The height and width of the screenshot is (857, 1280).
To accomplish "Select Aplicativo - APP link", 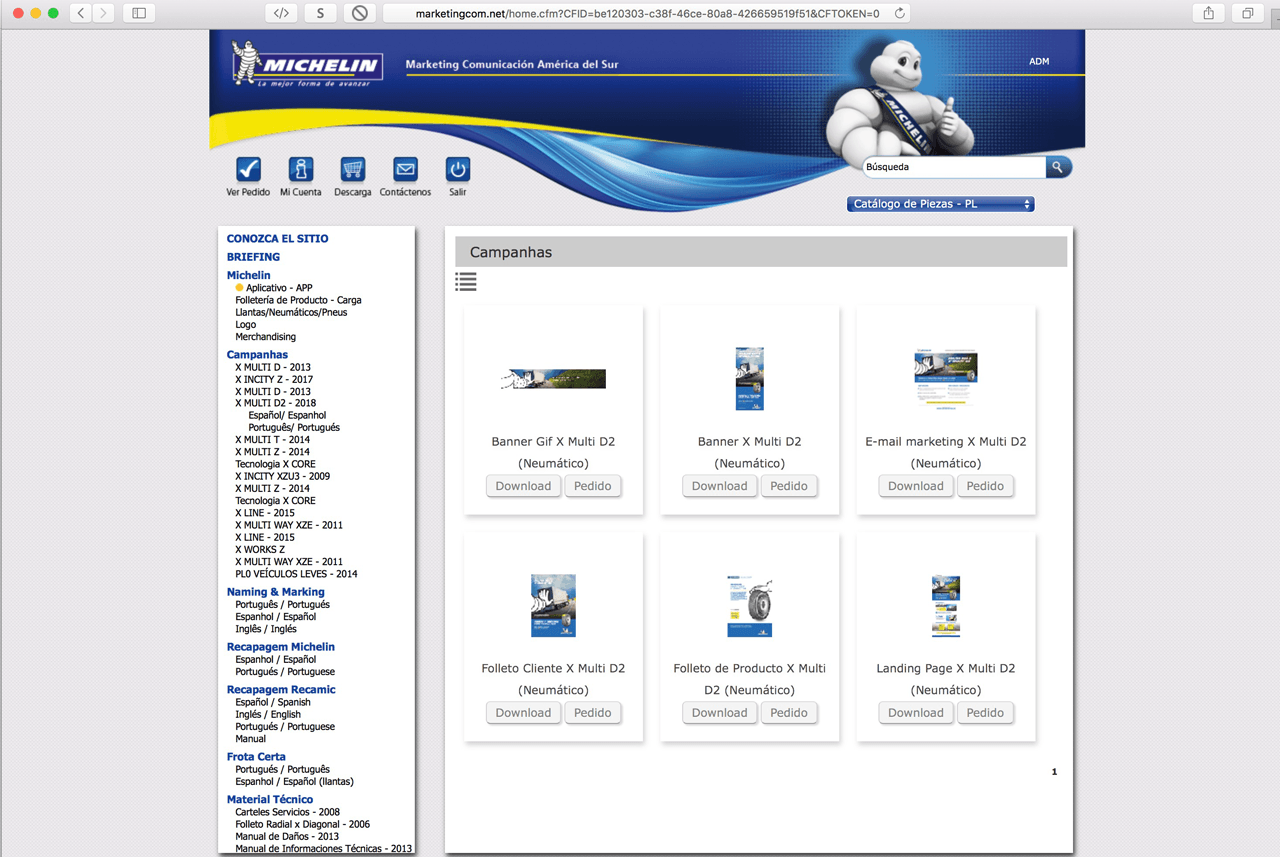I will (x=279, y=288).
